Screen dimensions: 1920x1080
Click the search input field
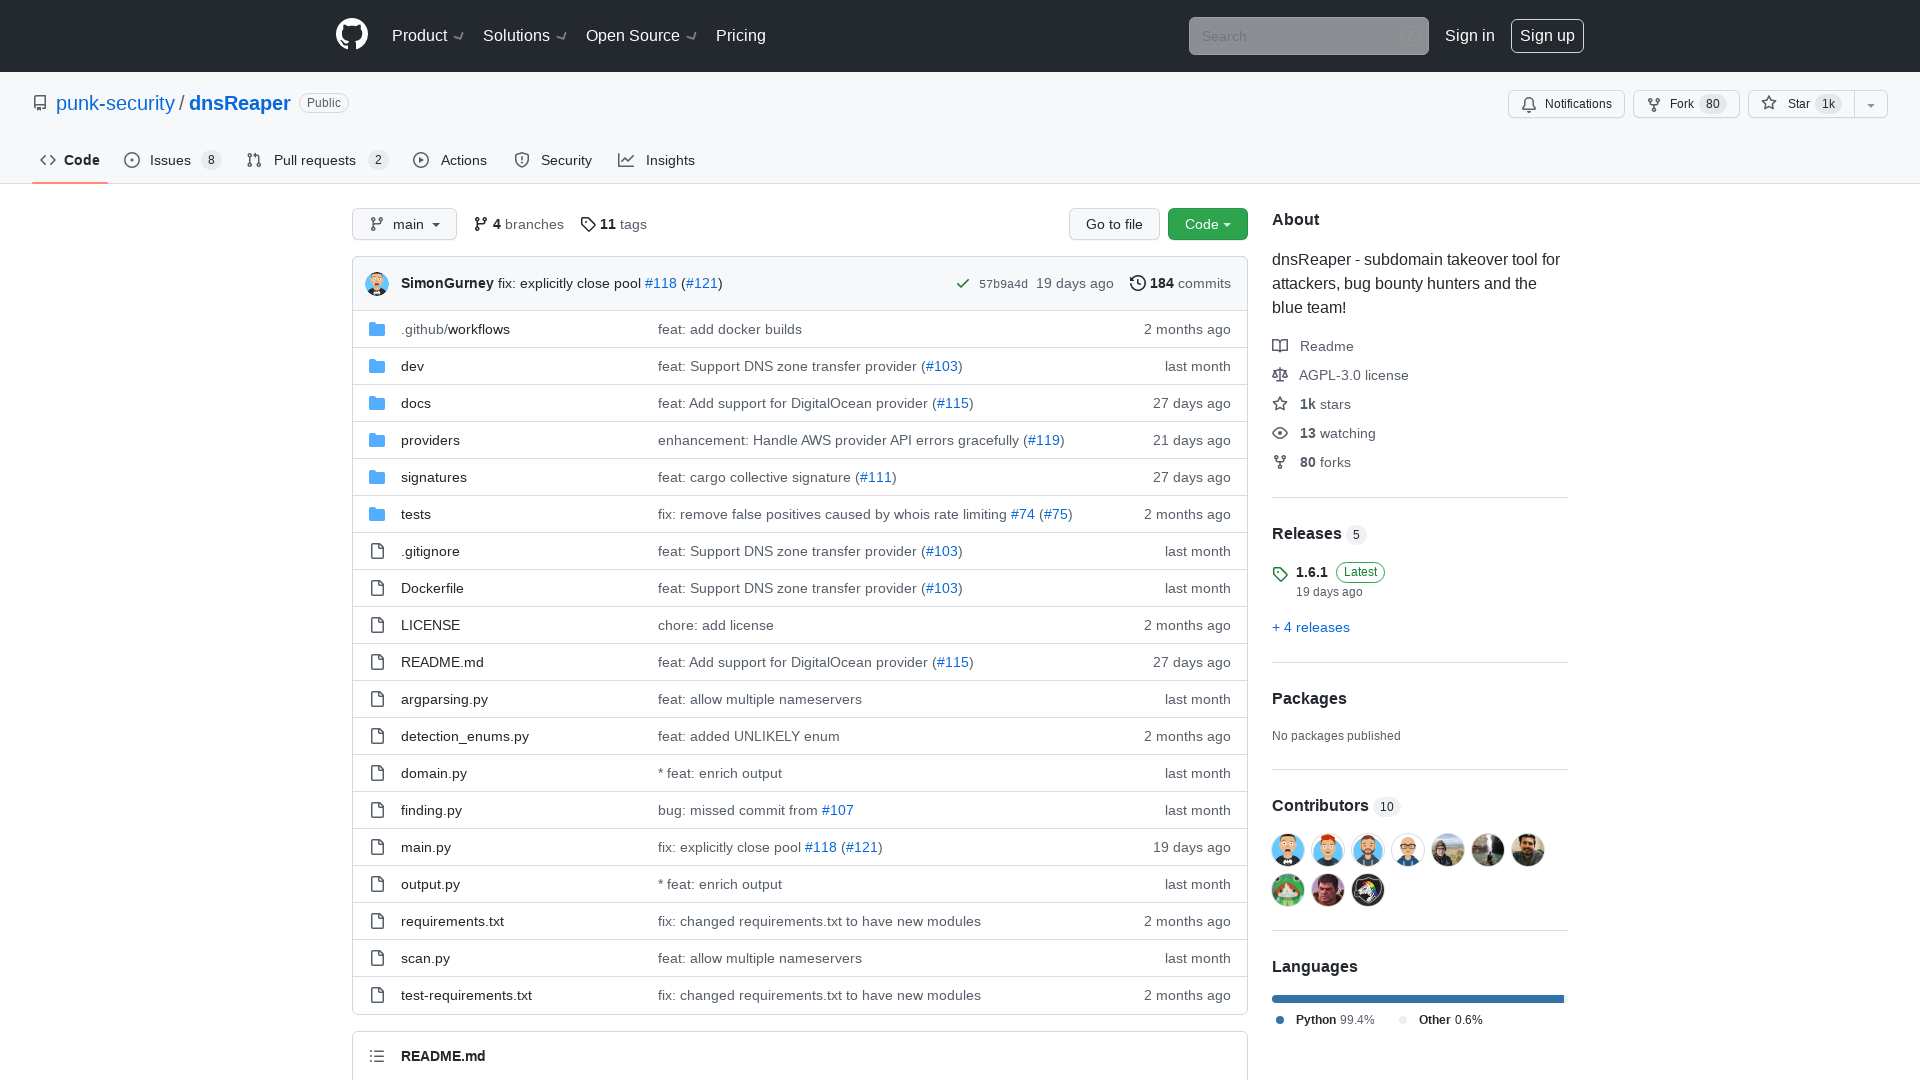[x=1308, y=36]
